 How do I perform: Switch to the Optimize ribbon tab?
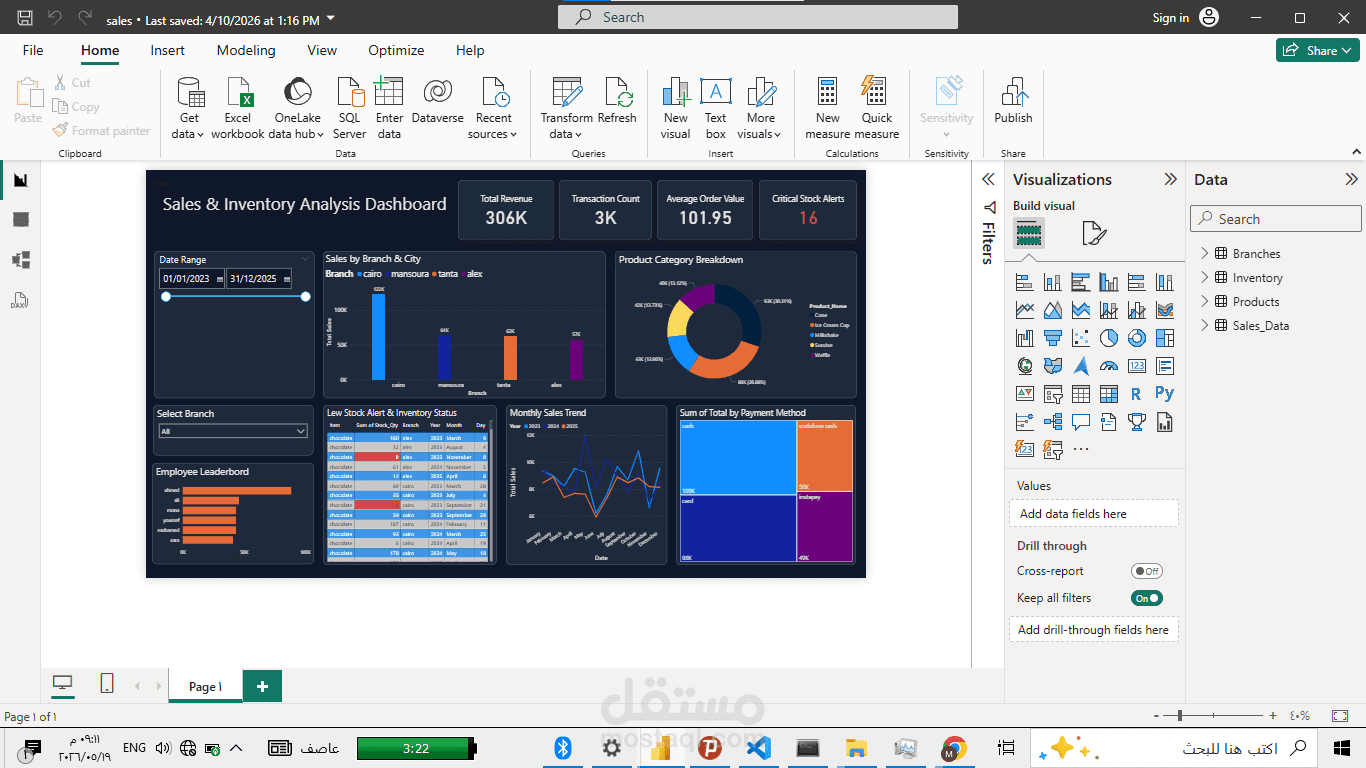pyautogui.click(x=396, y=50)
